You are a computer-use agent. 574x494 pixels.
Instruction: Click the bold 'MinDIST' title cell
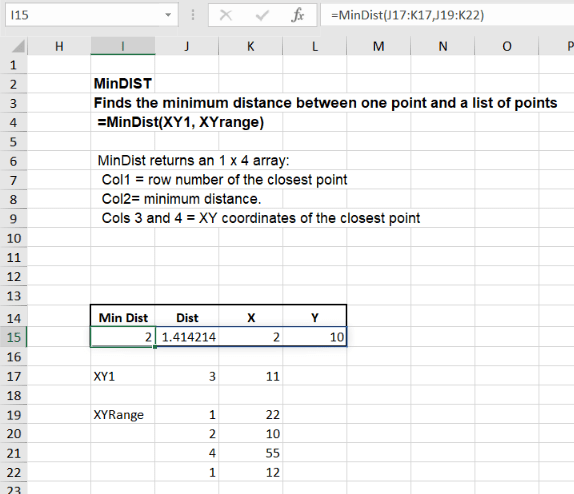(123, 83)
